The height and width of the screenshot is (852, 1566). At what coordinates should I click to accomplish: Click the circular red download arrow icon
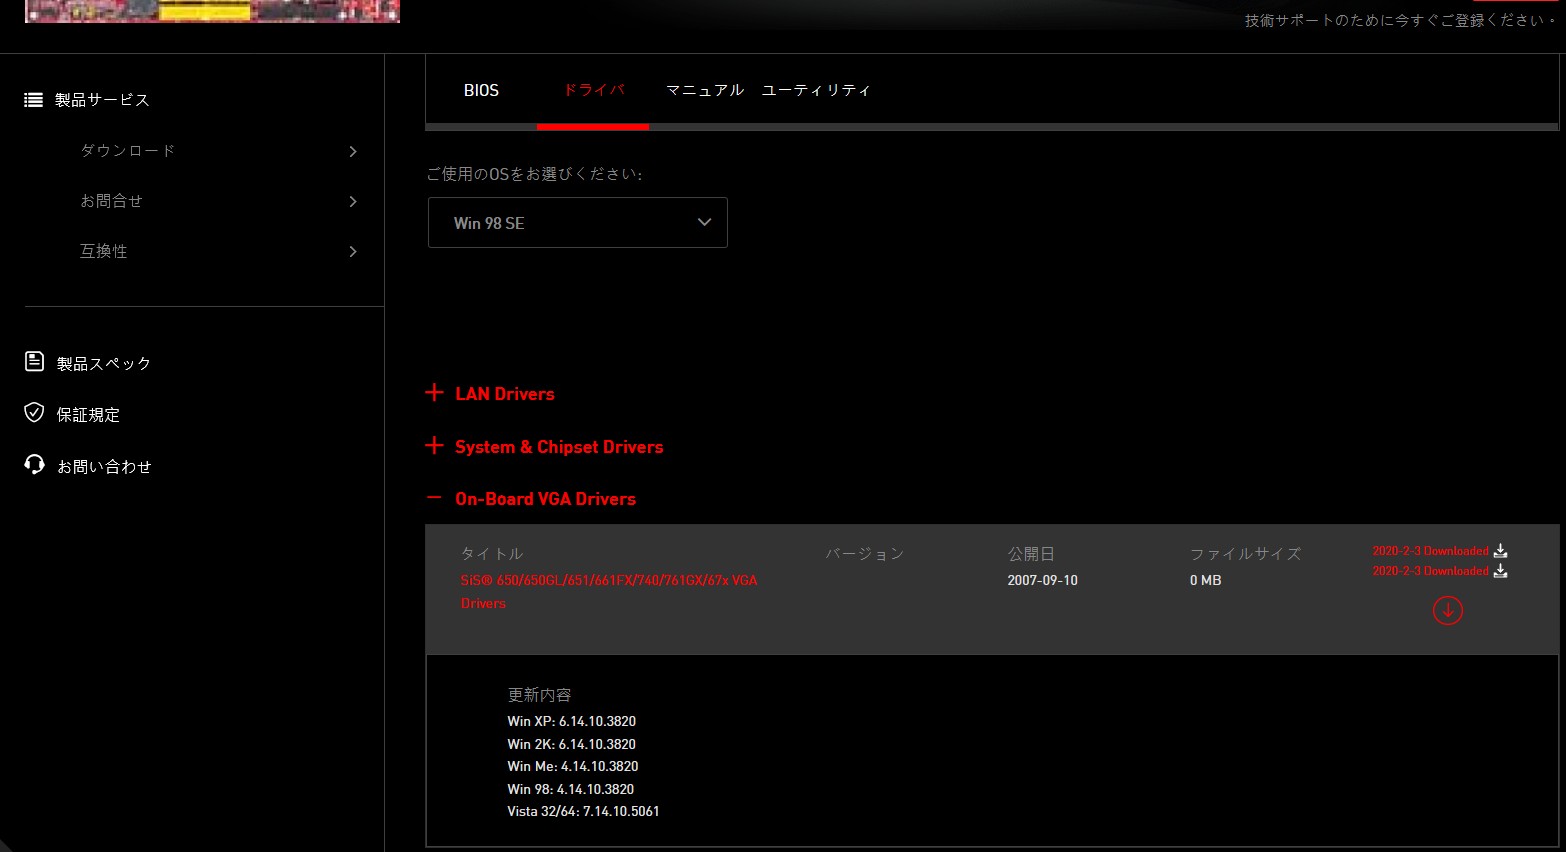click(x=1447, y=610)
